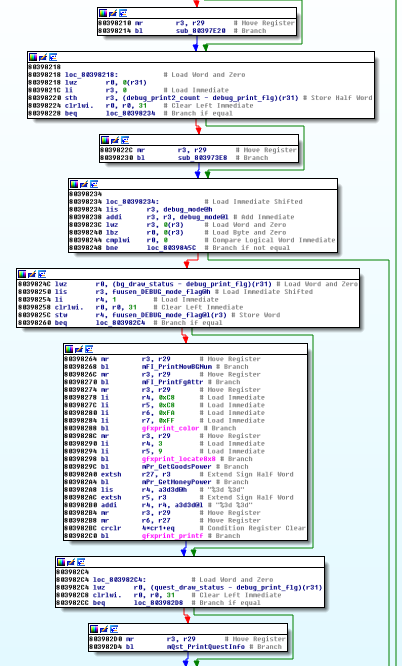Image resolution: width=402 pixels, height=666 pixels.
Task: Select gfxprint_locate8x8 call operand
Action: pos(178,459)
